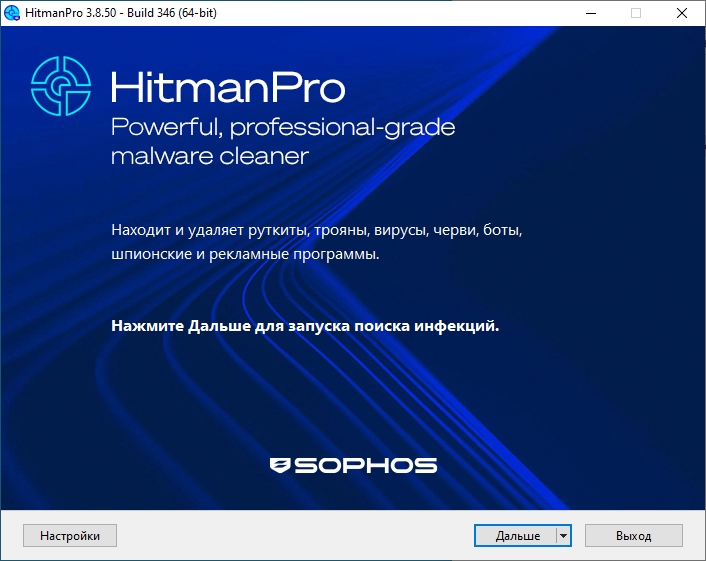This screenshot has width=706, height=561.
Task: Click the 'malware cleaner' tagline line
Action: (210, 156)
